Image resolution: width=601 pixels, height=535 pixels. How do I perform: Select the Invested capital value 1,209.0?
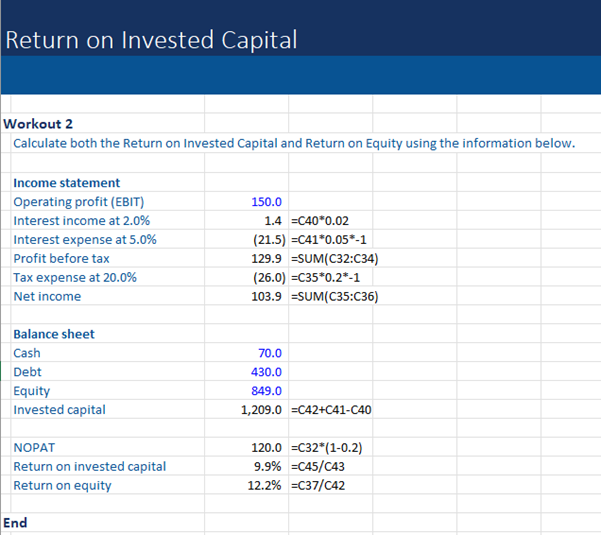(x=261, y=410)
